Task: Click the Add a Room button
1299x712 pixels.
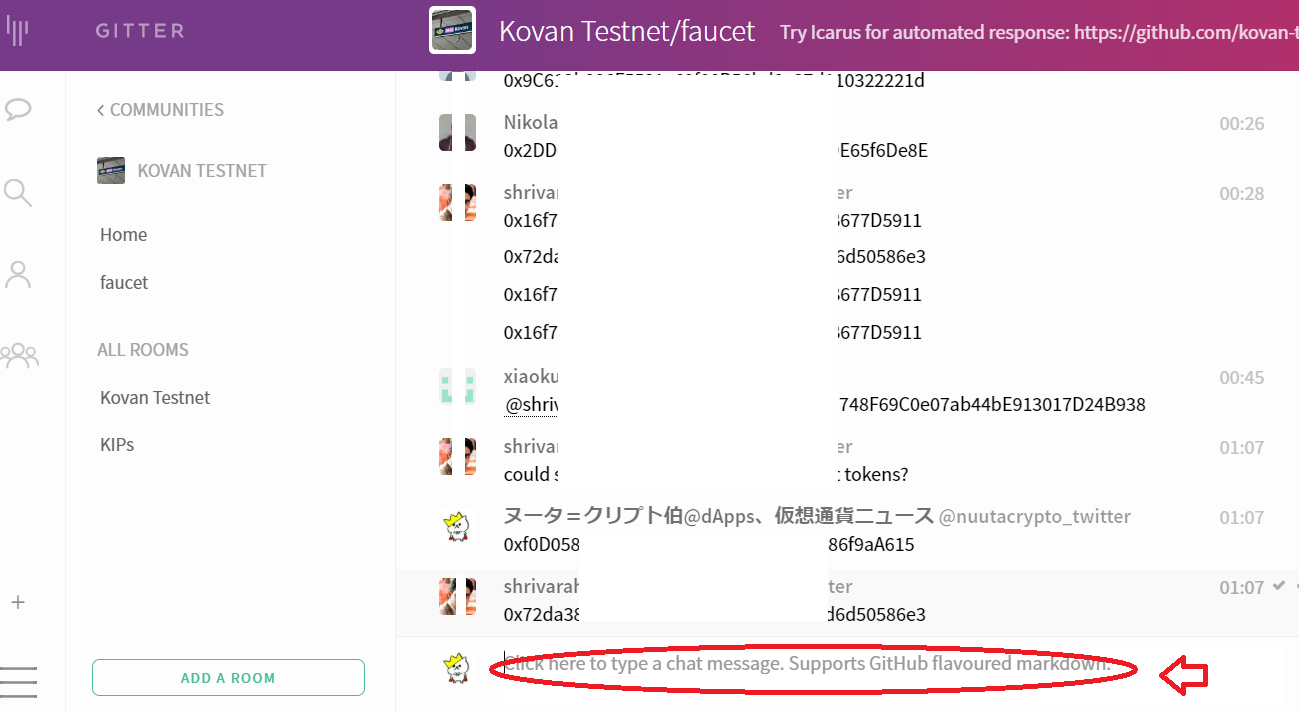Action: point(228,678)
